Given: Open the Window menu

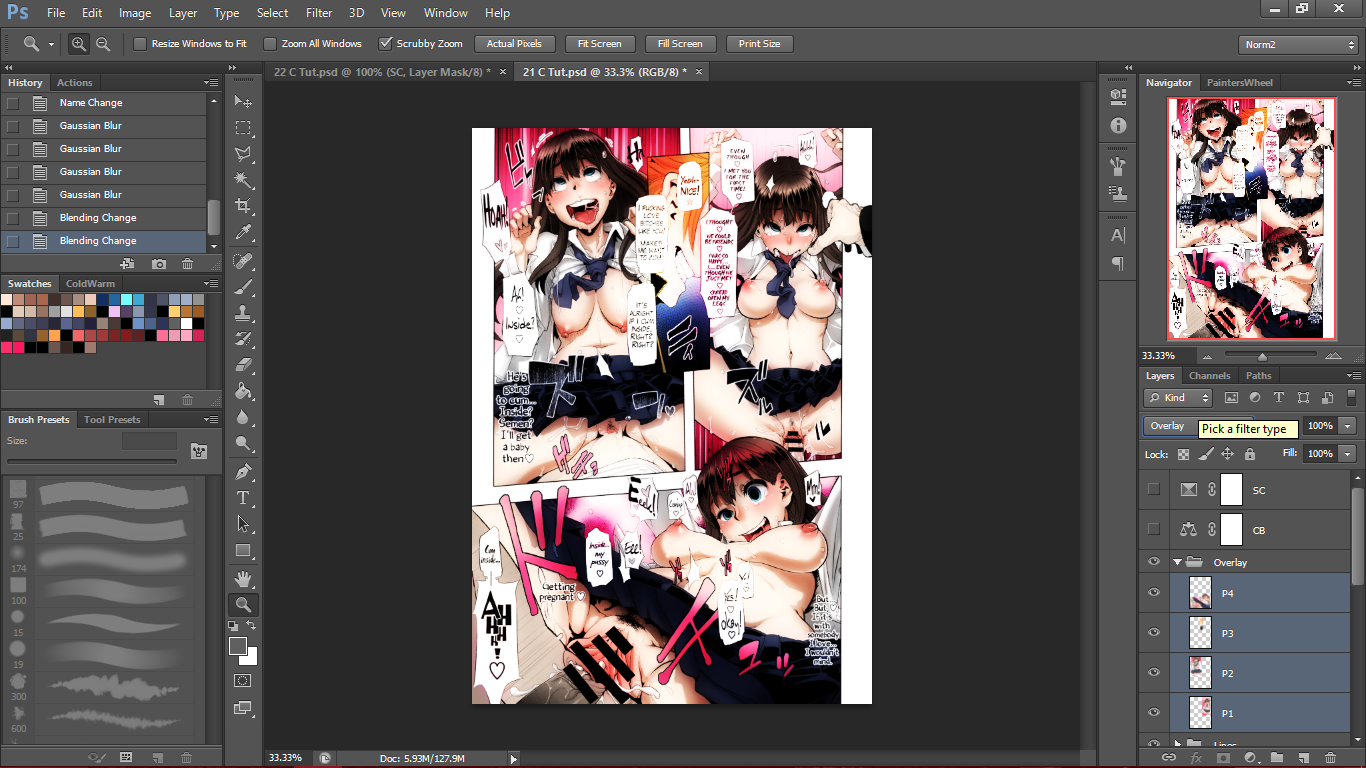Looking at the screenshot, I should point(445,13).
